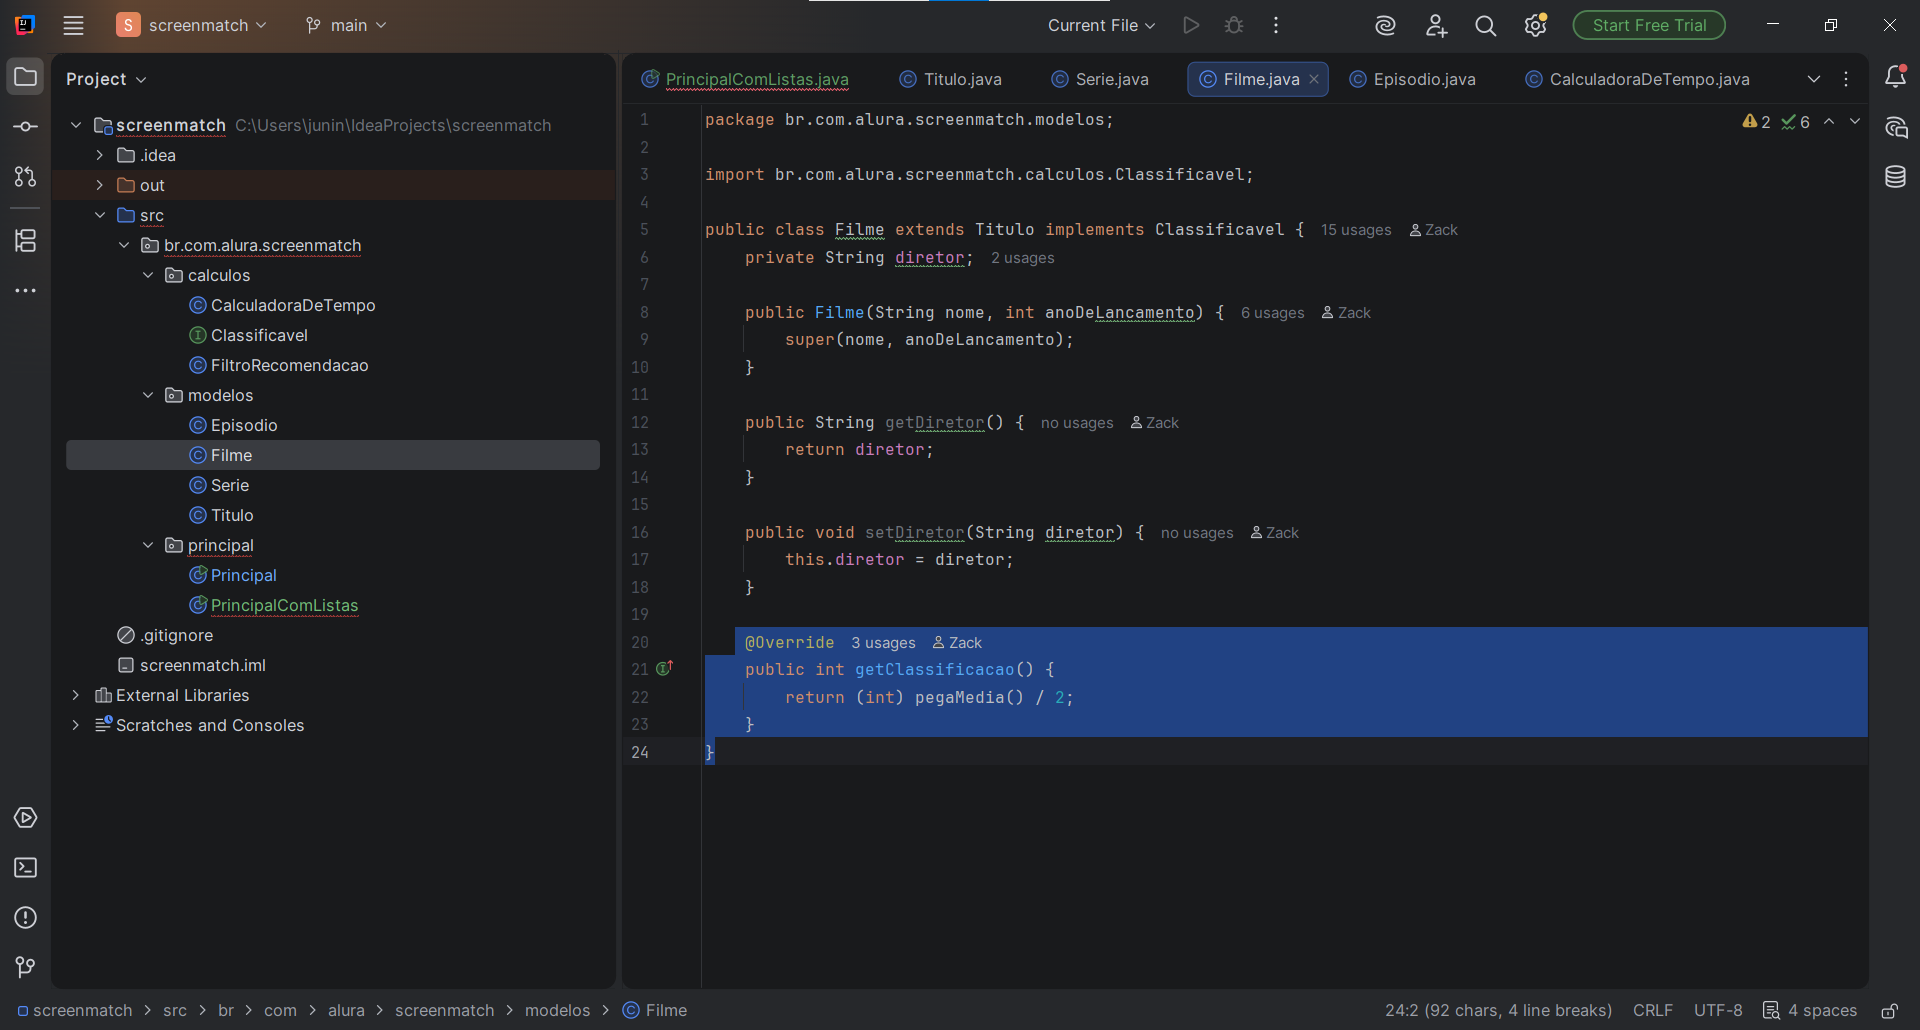Click the Start Free Trial button
The width and height of the screenshot is (1920, 1030).
pos(1648,25)
